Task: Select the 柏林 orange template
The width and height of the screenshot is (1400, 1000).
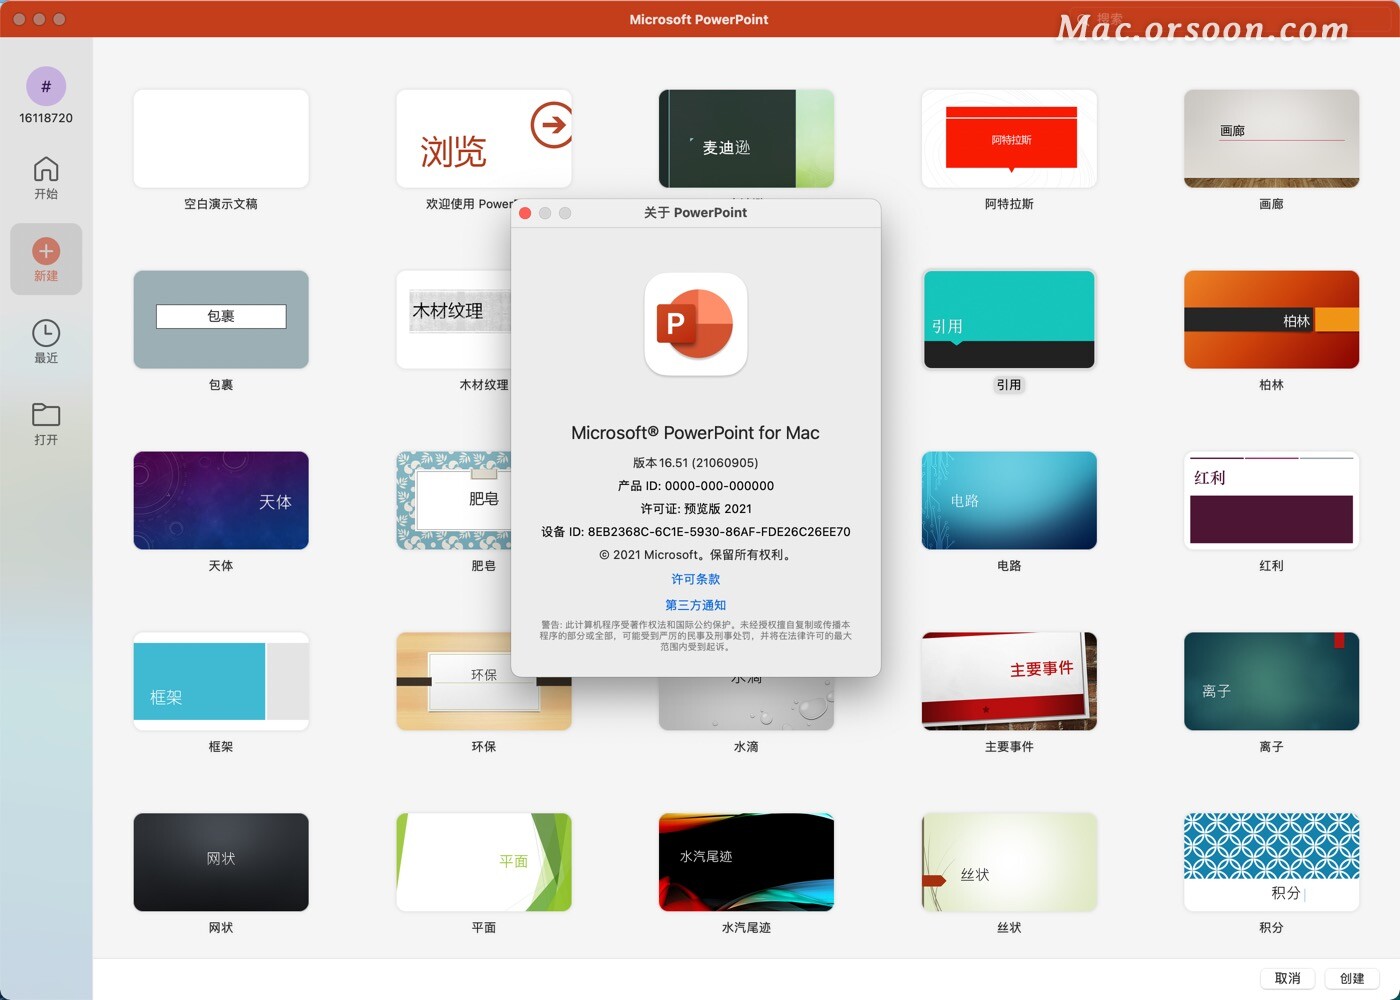Action: coord(1272,319)
